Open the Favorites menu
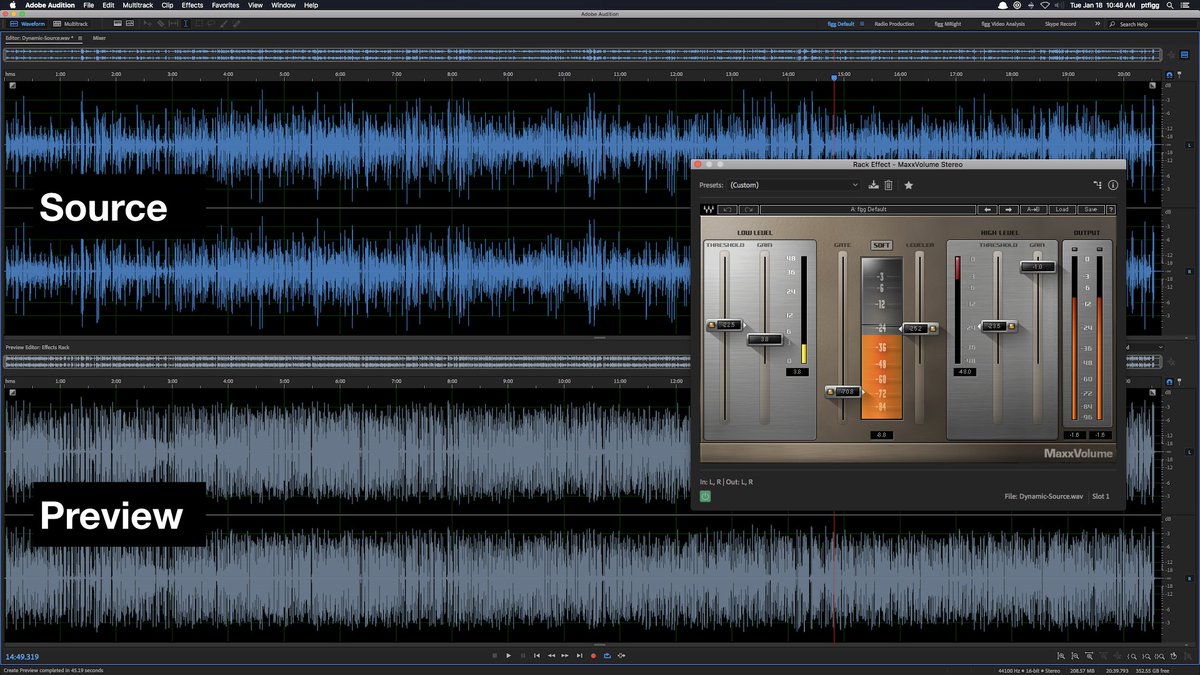This screenshot has width=1200, height=675. coord(225,5)
